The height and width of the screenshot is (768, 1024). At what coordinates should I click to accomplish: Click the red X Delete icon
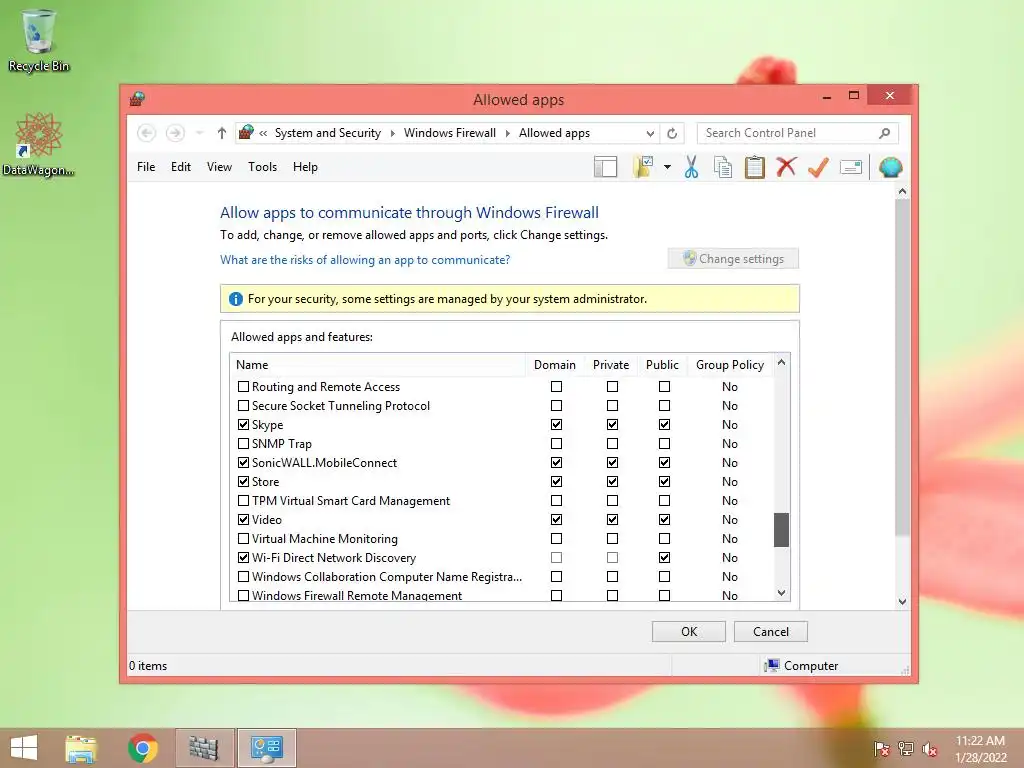tap(786, 167)
